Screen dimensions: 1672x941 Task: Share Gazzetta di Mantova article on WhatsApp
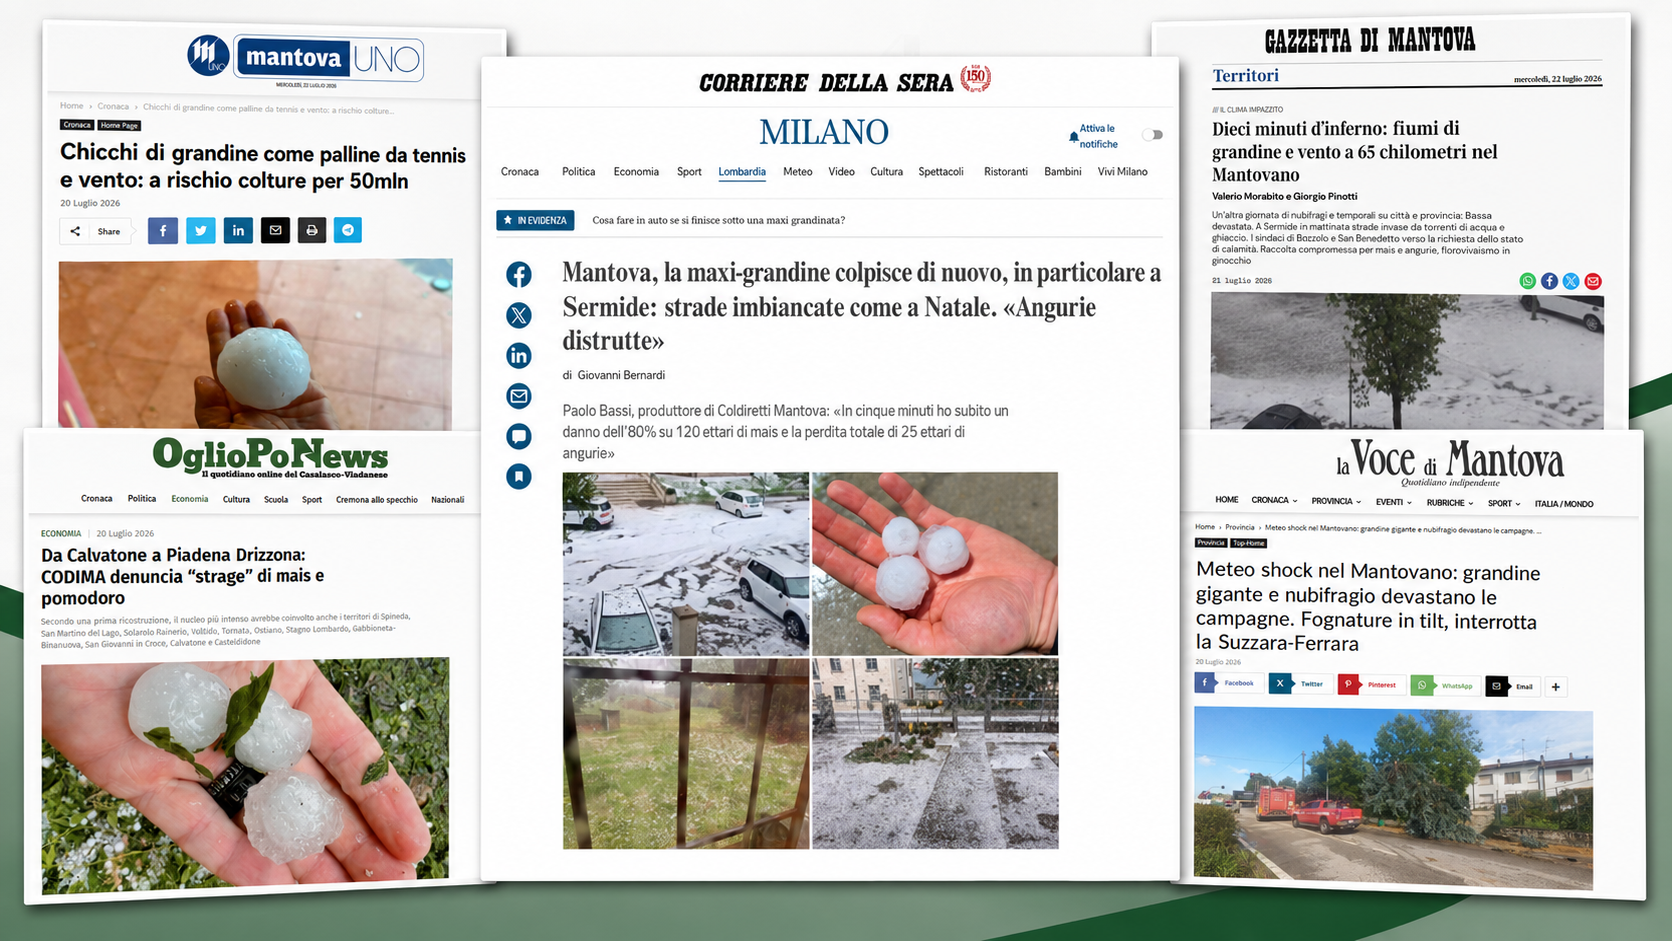tap(1527, 281)
